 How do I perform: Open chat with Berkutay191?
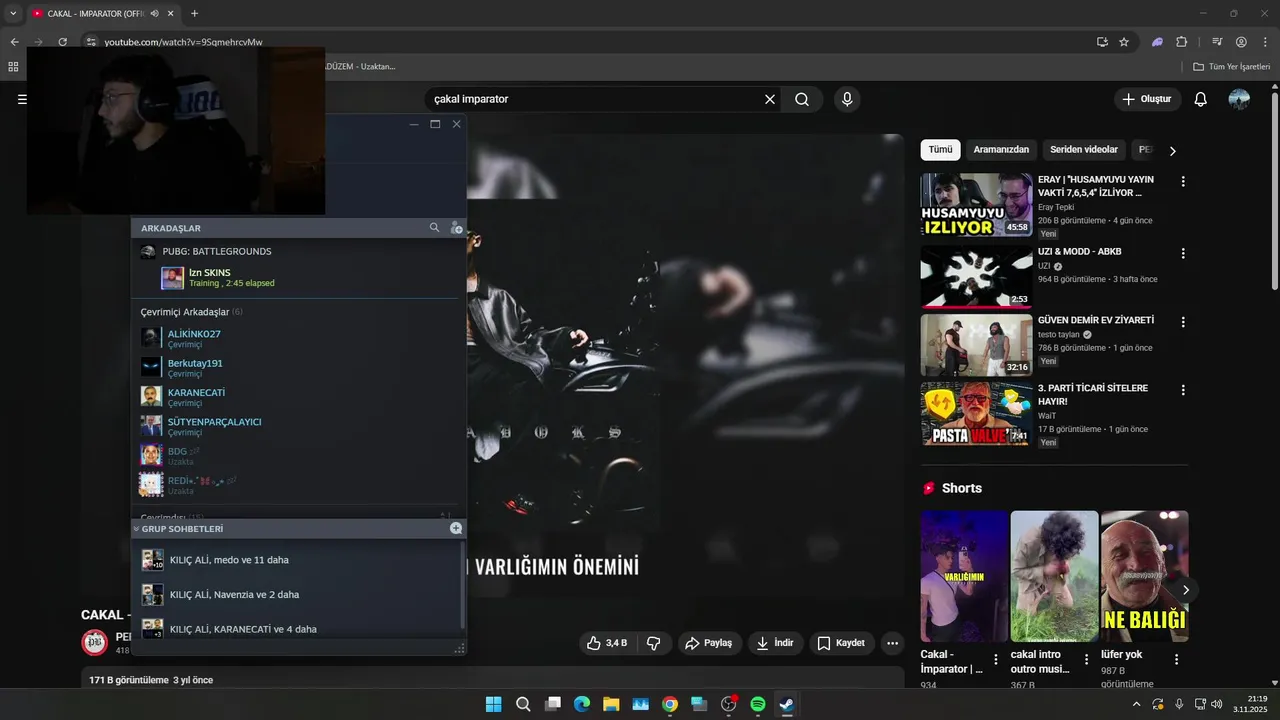click(x=298, y=367)
